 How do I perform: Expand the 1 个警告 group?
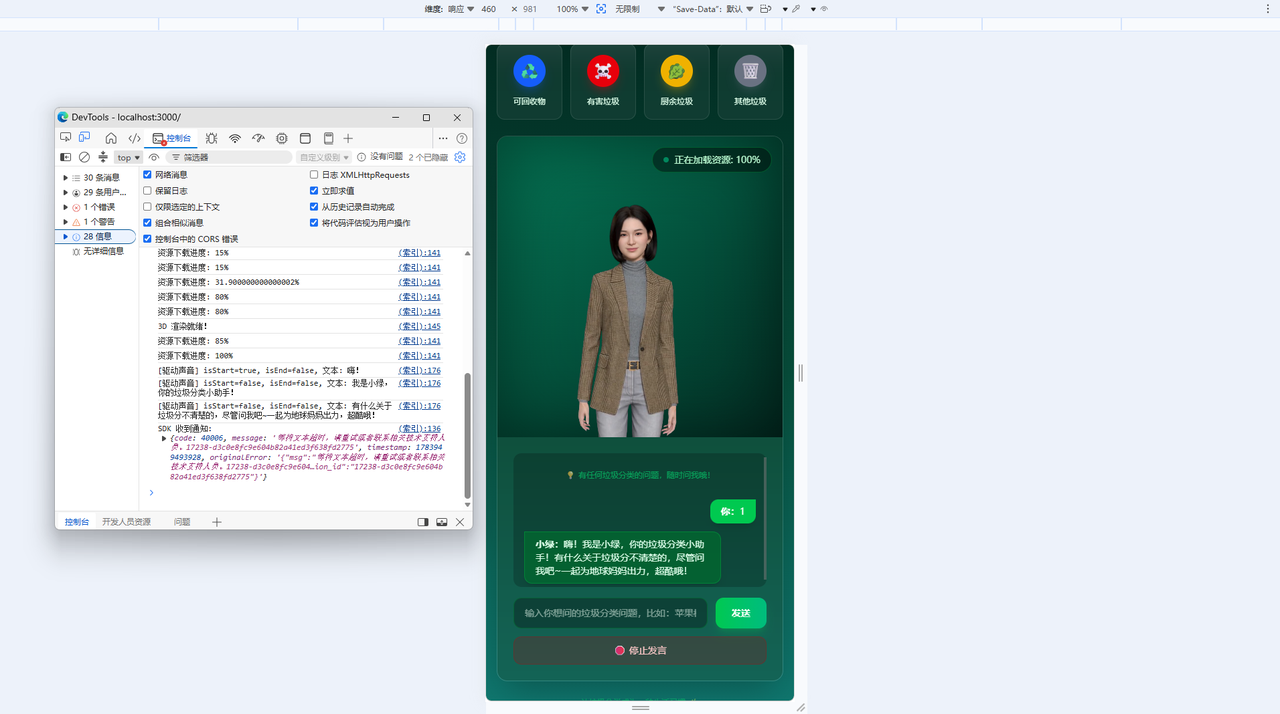coord(66,222)
